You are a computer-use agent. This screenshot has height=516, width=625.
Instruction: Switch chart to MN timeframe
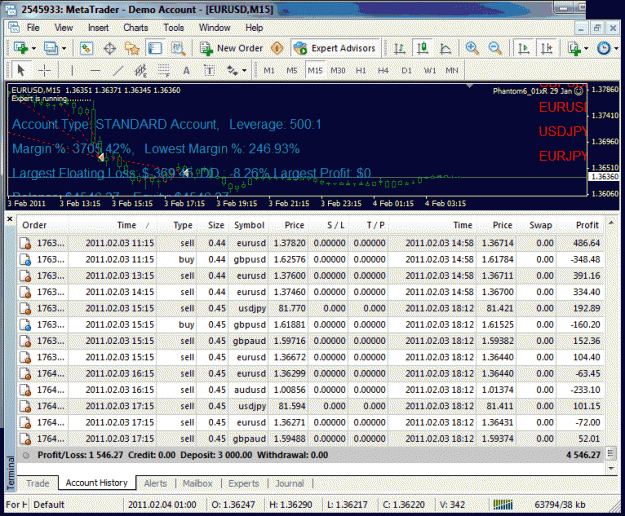click(452, 71)
